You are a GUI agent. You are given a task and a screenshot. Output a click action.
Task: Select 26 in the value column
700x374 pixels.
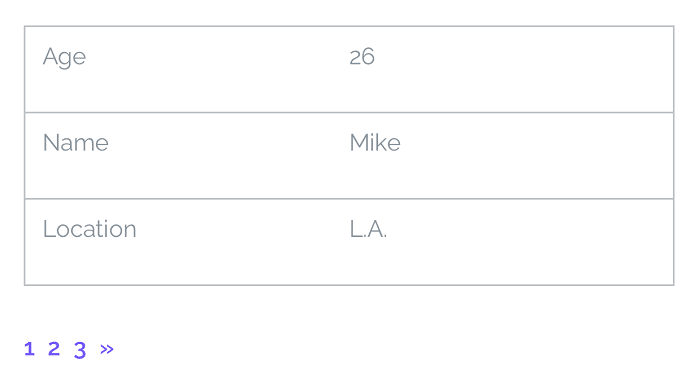point(362,57)
